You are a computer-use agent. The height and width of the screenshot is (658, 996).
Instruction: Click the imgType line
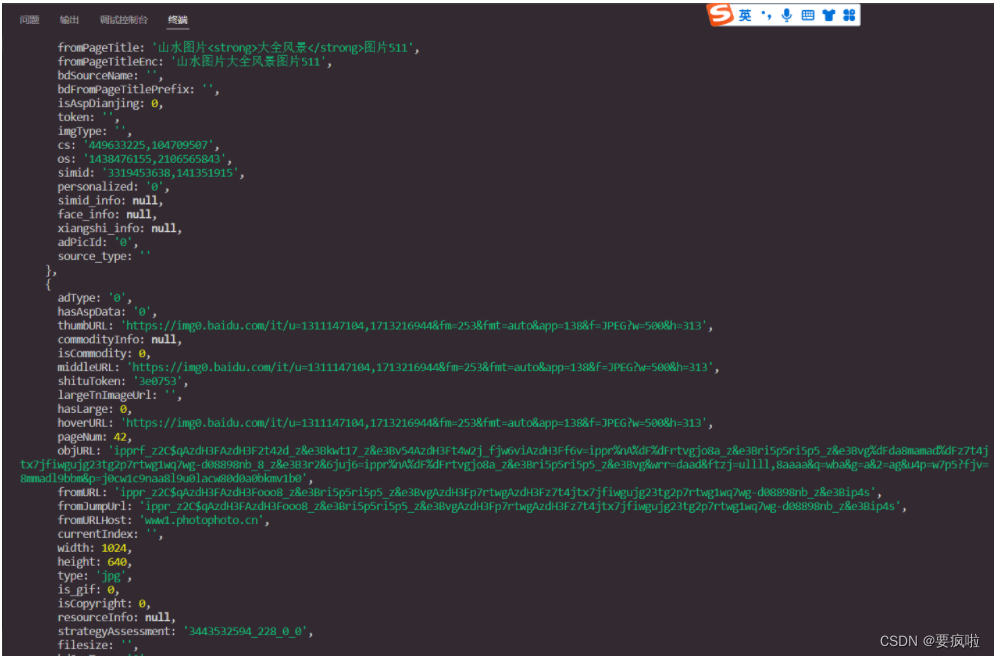(x=95, y=131)
